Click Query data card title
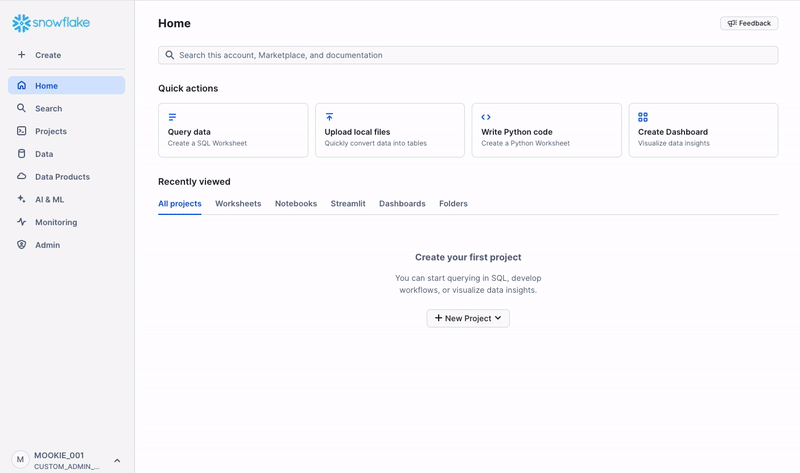Image resolution: width=800 pixels, height=473 pixels. coord(189,132)
